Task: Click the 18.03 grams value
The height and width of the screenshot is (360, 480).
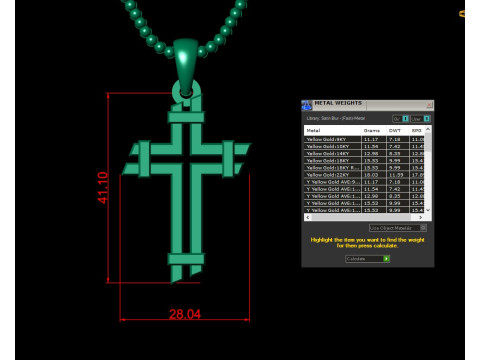Action: [371, 175]
